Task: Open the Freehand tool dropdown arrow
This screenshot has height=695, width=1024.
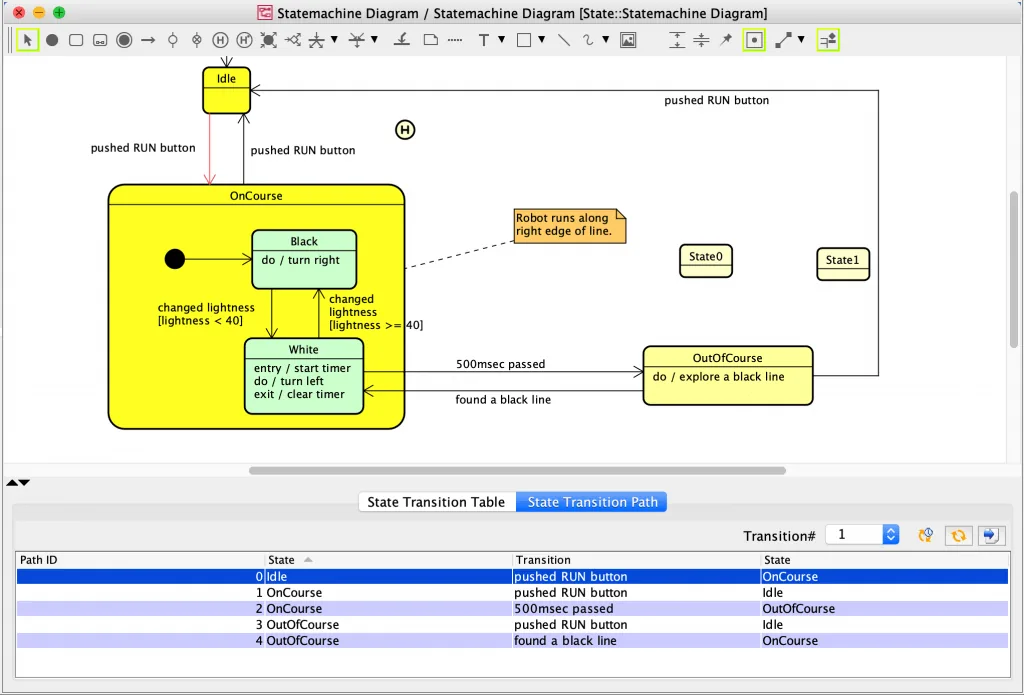Action: pos(605,40)
